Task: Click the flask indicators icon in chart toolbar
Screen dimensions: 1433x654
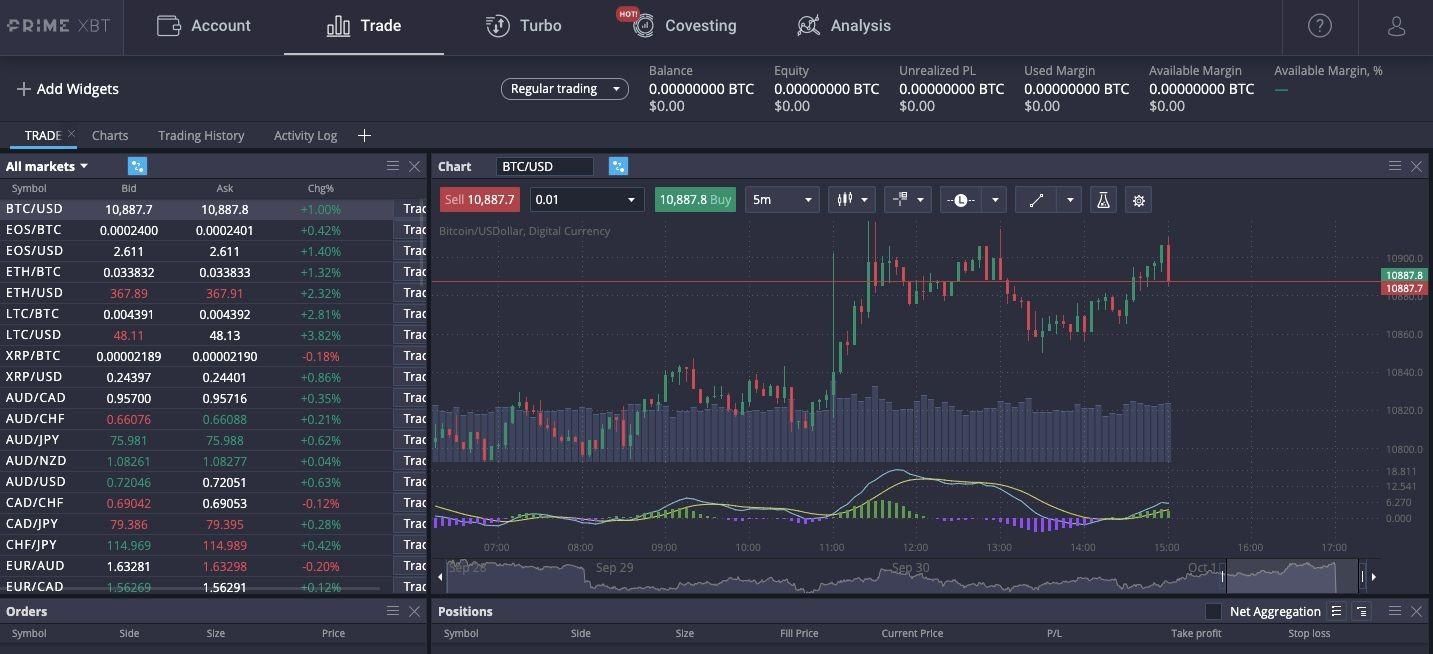Action: (x=1103, y=200)
